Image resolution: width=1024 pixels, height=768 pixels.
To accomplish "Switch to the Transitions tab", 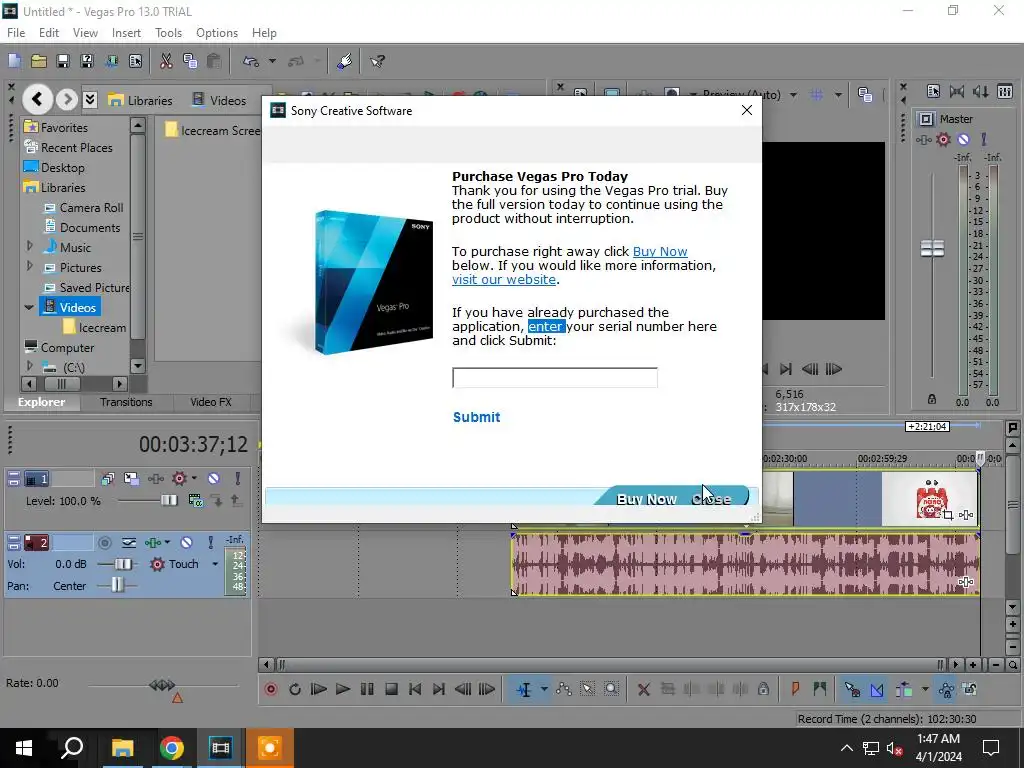I will tap(126, 402).
